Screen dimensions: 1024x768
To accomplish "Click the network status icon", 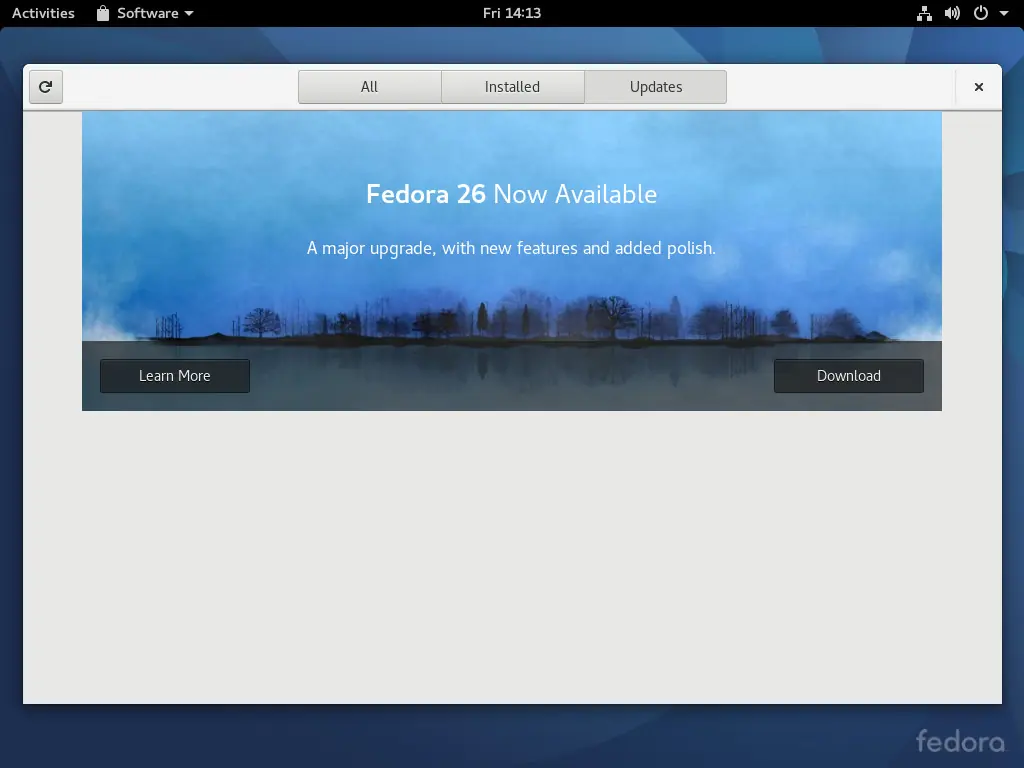I will [924, 13].
